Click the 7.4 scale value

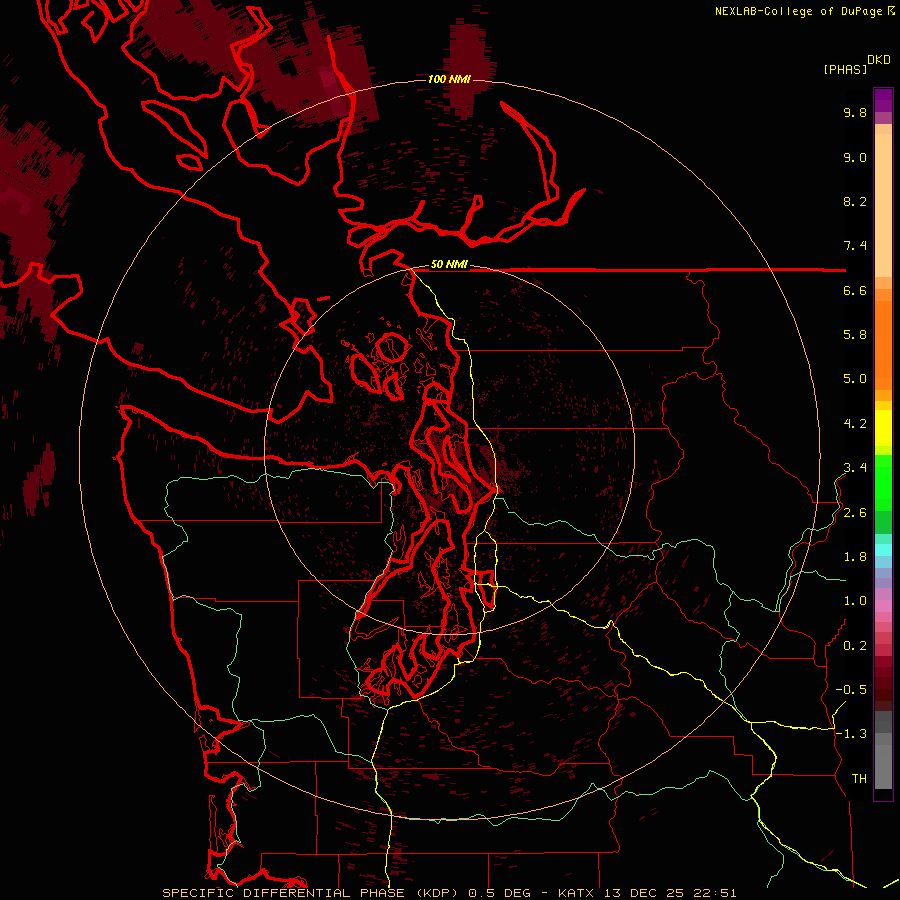coord(855,246)
